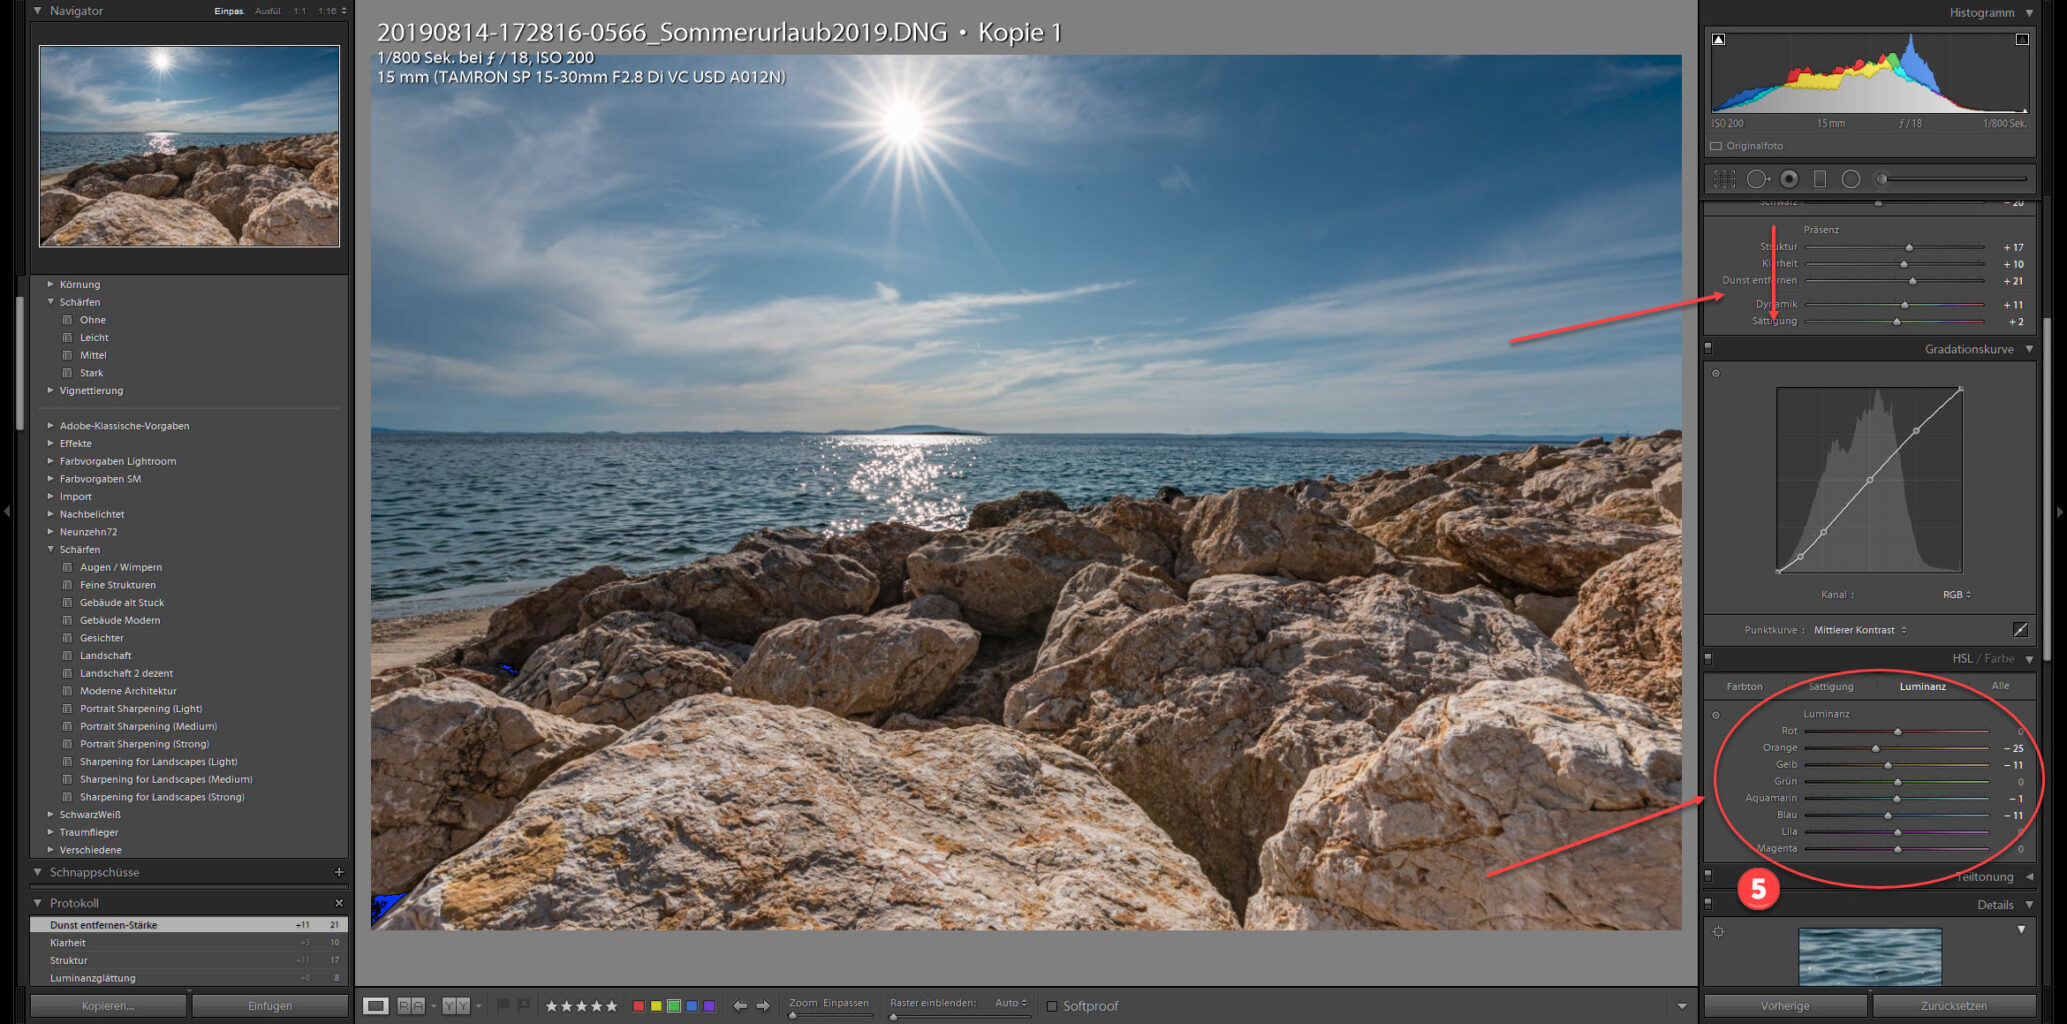2067x1024 pixels.
Task: Open the Punktkurve Mittlerer Kontrast dropdown
Action: point(1860,630)
